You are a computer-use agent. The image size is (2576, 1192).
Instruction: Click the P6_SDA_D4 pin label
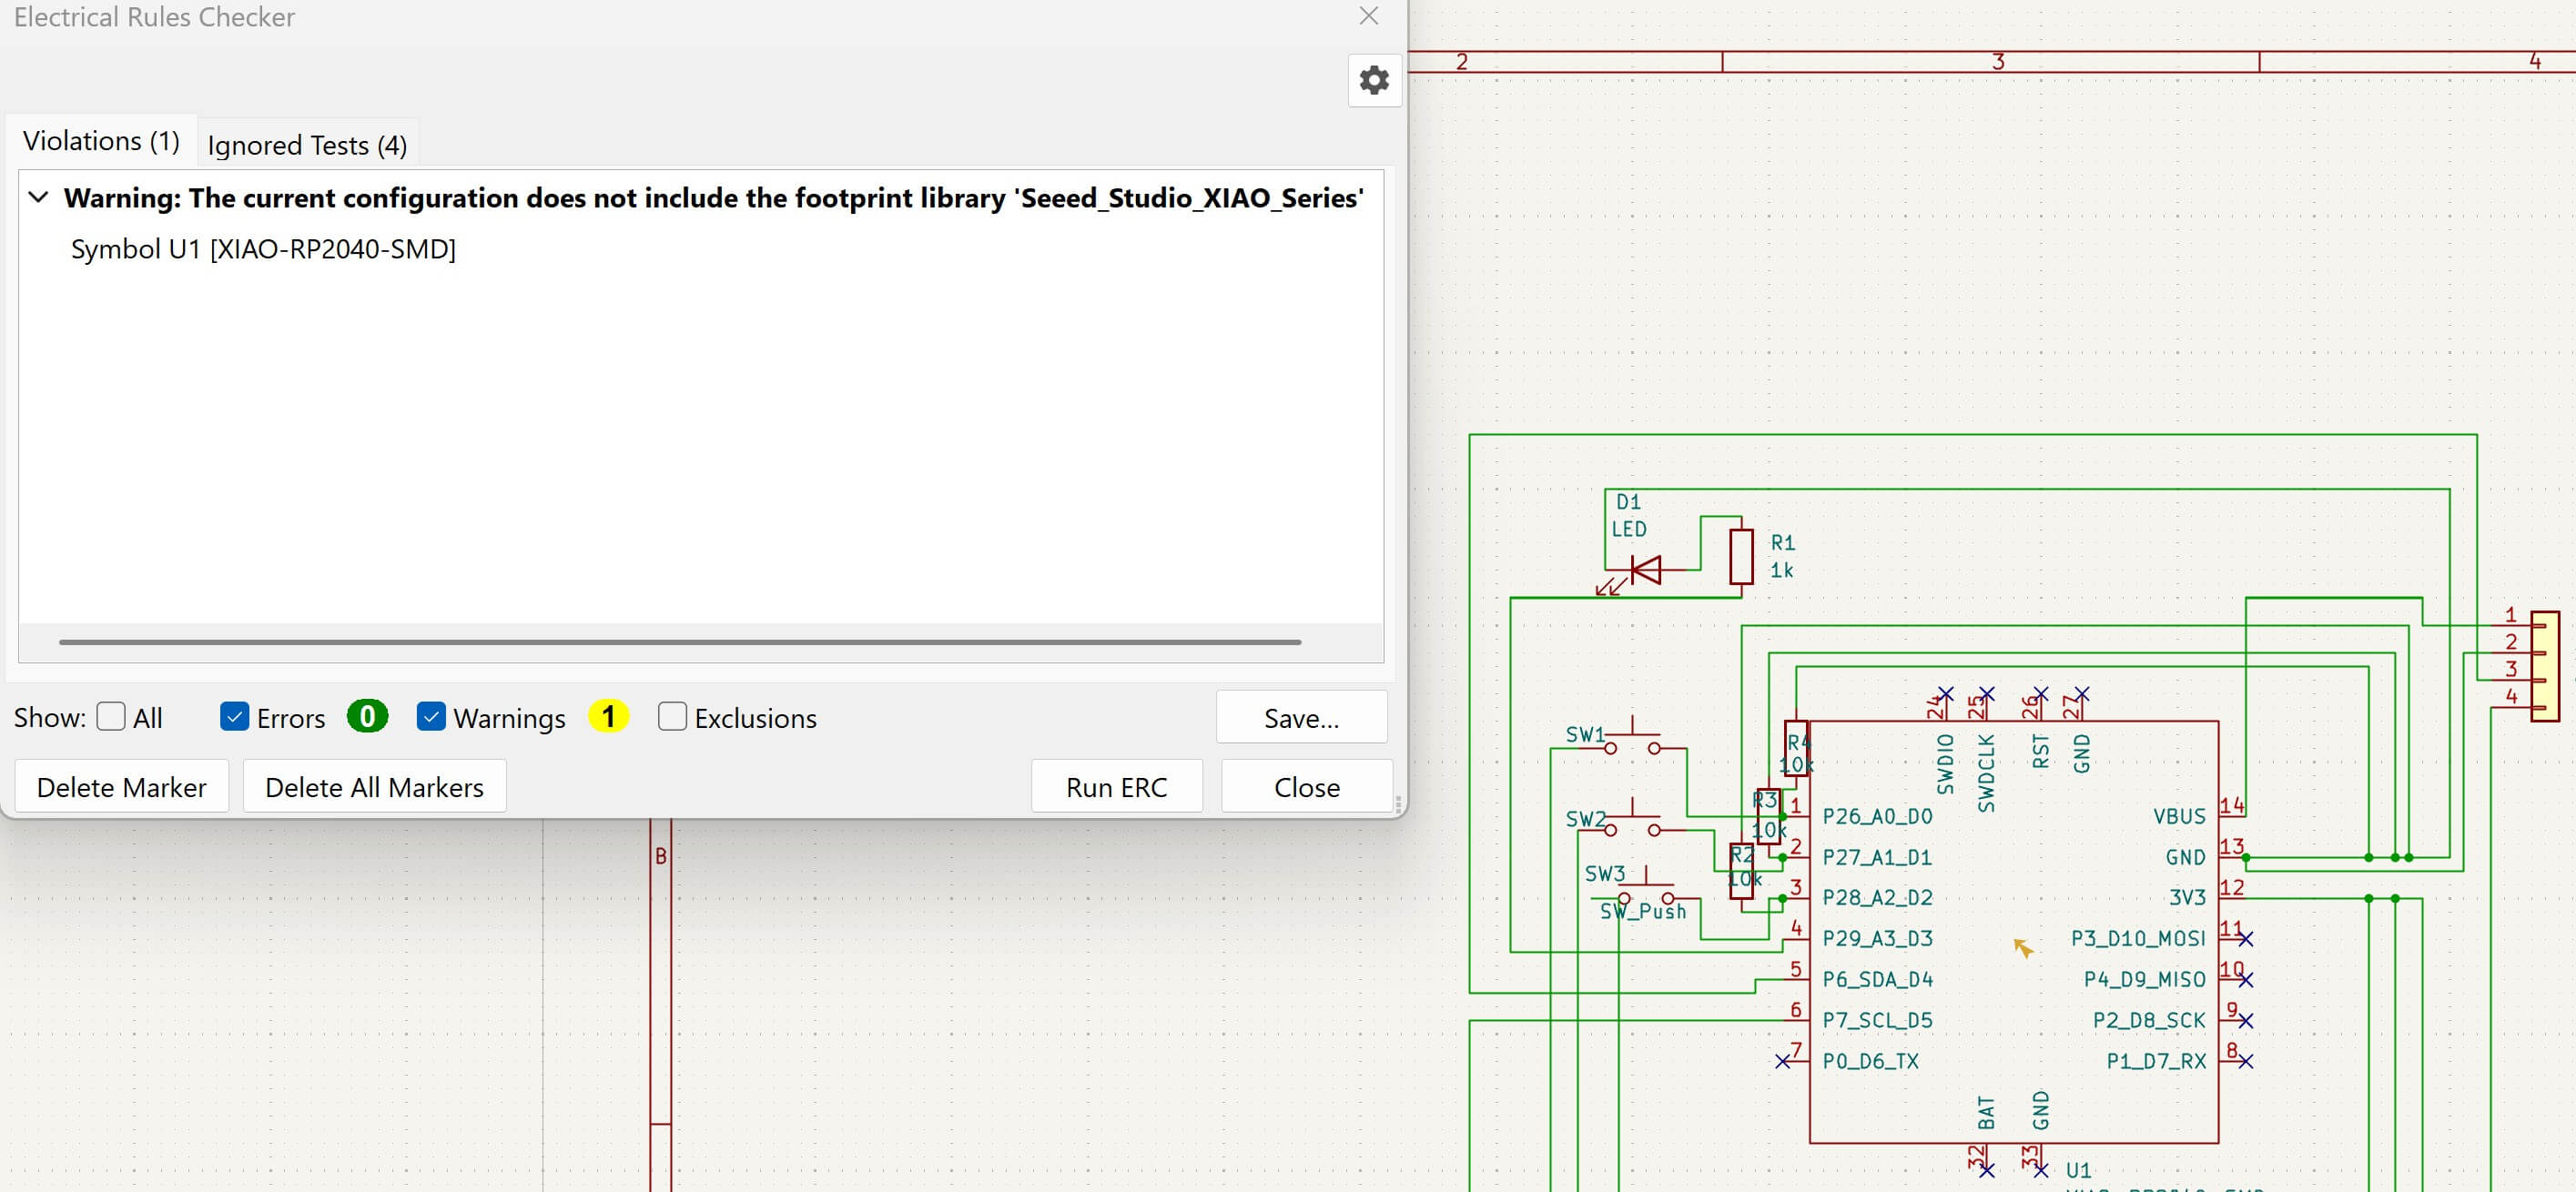[x=1877, y=980]
